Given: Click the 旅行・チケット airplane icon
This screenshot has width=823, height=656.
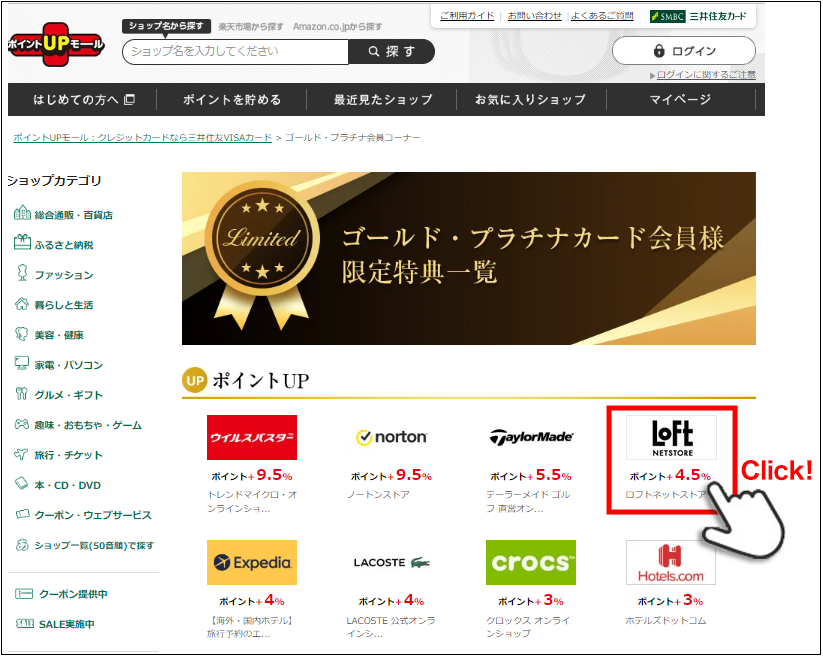Looking at the screenshot, I should pyautogui.click(x=21, y=454).
